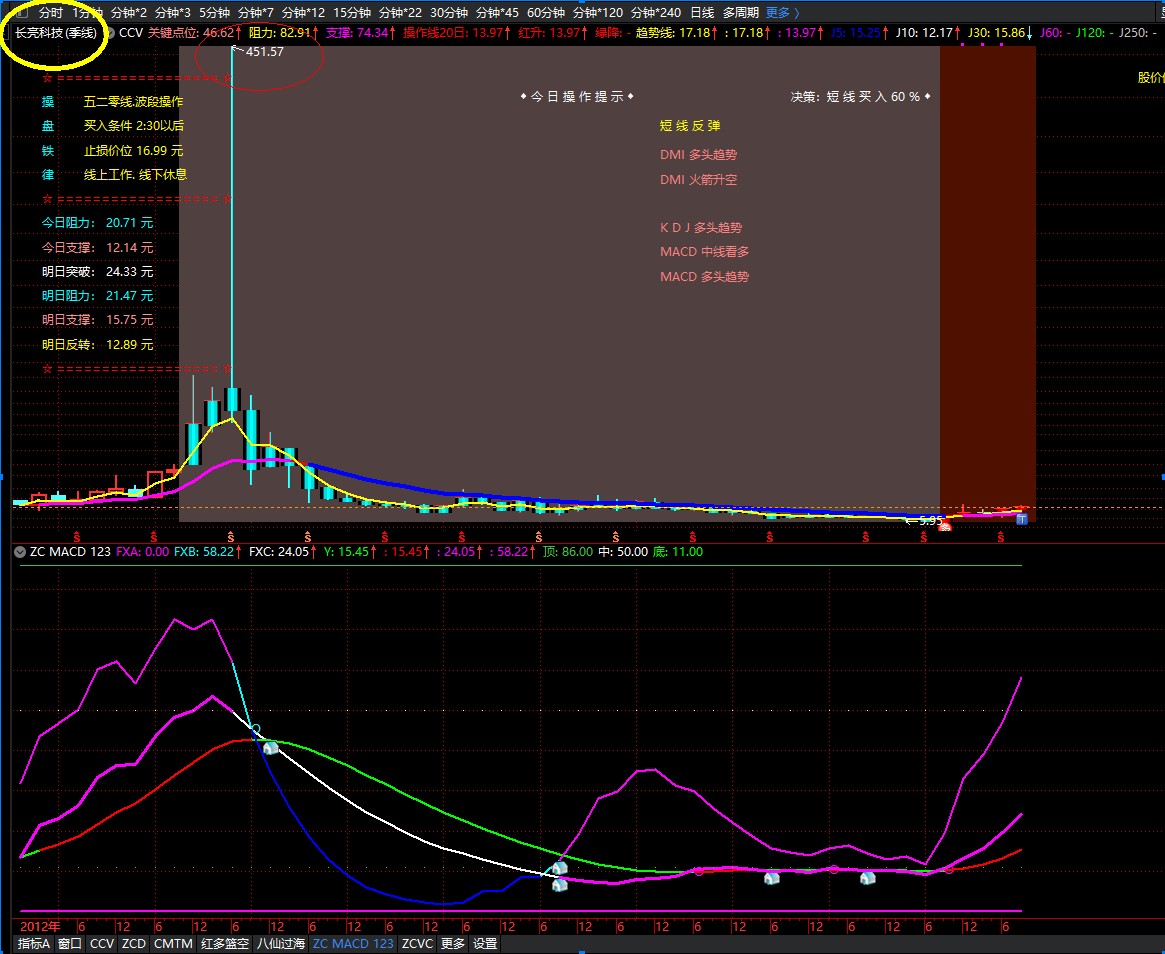Open 设置 settings in the bottom bar
Viewport: 1165px width, 954px height.
(485, 944)
